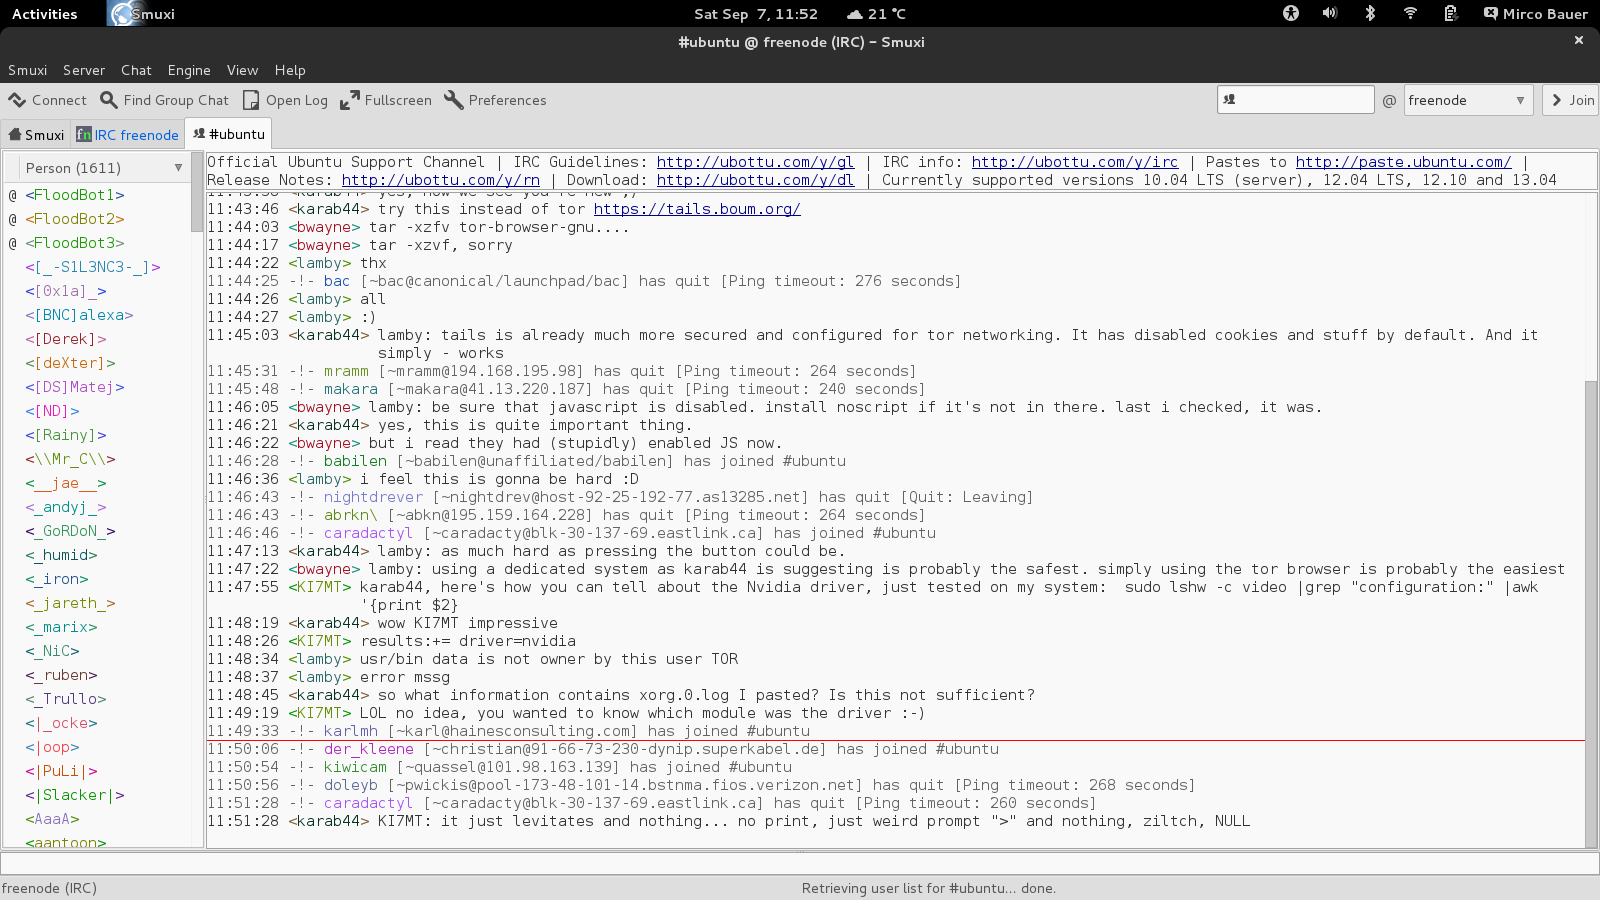Open the Engine menu
This screenshot has width=1600, height=900.
tap(189, 70)
